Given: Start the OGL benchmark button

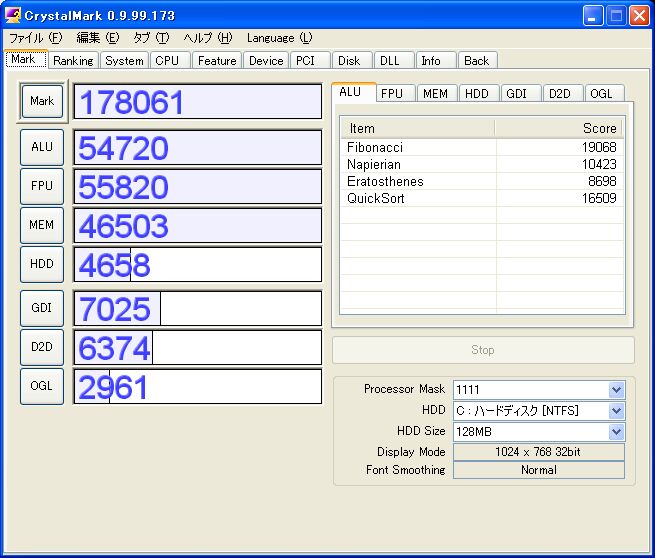Looking at the screenshot, I should [42, 386].
